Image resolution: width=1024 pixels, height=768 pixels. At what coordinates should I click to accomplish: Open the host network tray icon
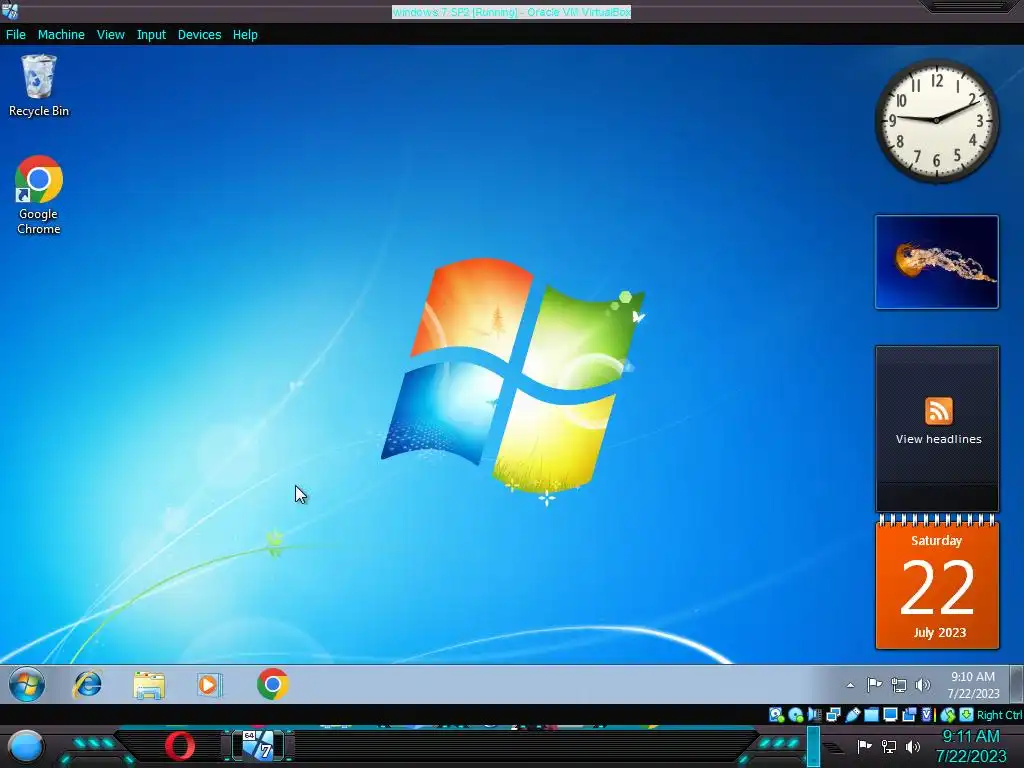point(888,746)
